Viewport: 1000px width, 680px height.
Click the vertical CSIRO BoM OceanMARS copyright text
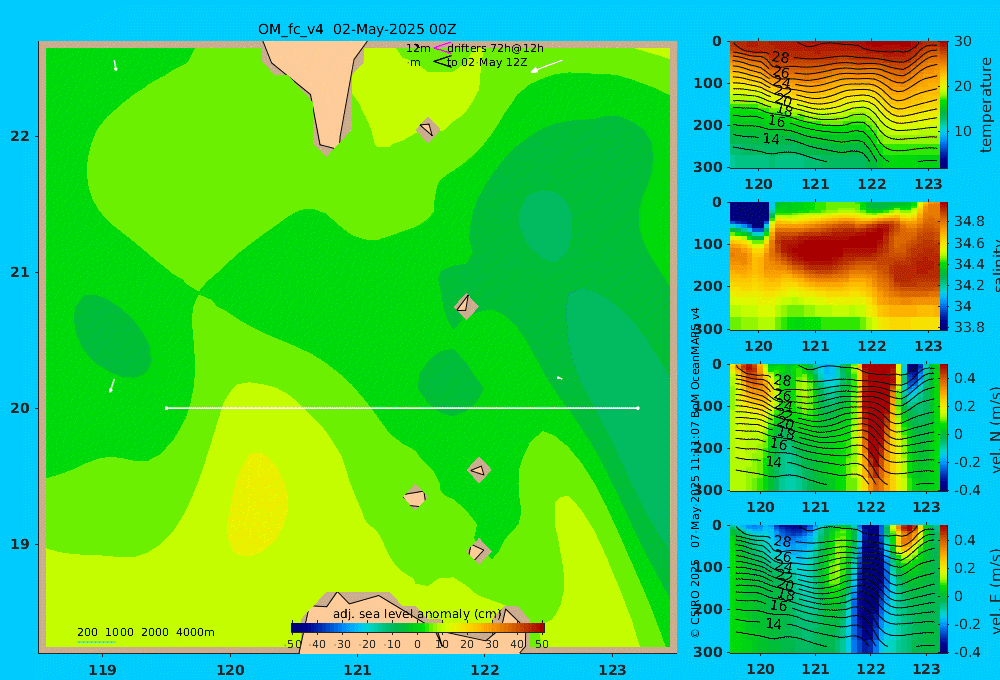coord(695,473)
